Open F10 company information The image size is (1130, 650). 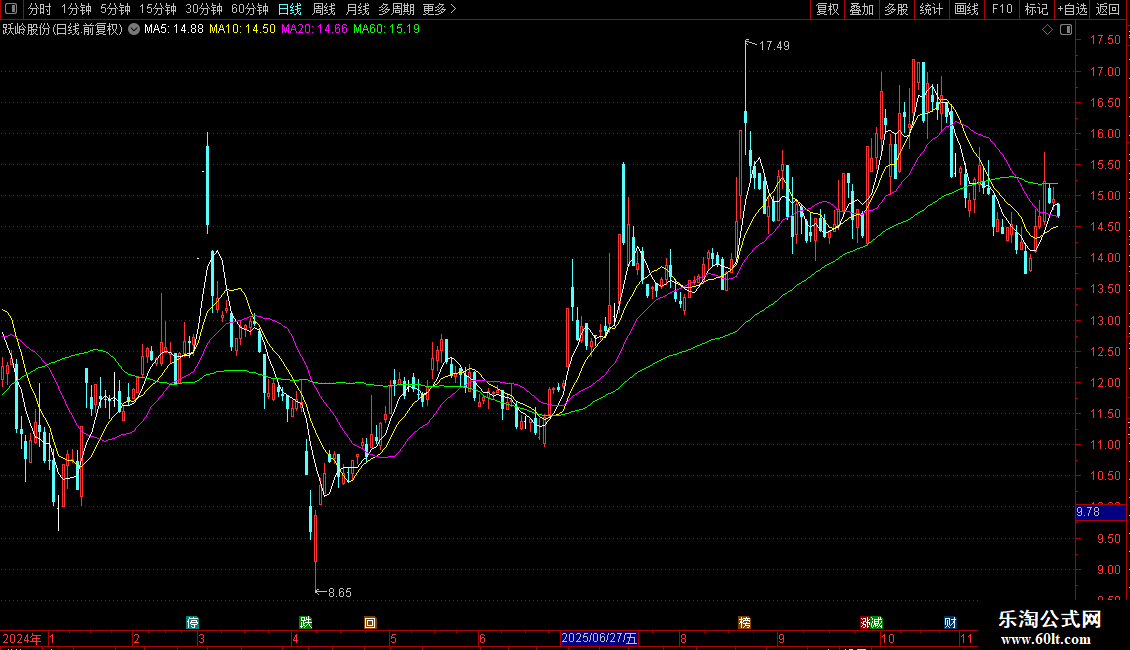(1002, 9)
